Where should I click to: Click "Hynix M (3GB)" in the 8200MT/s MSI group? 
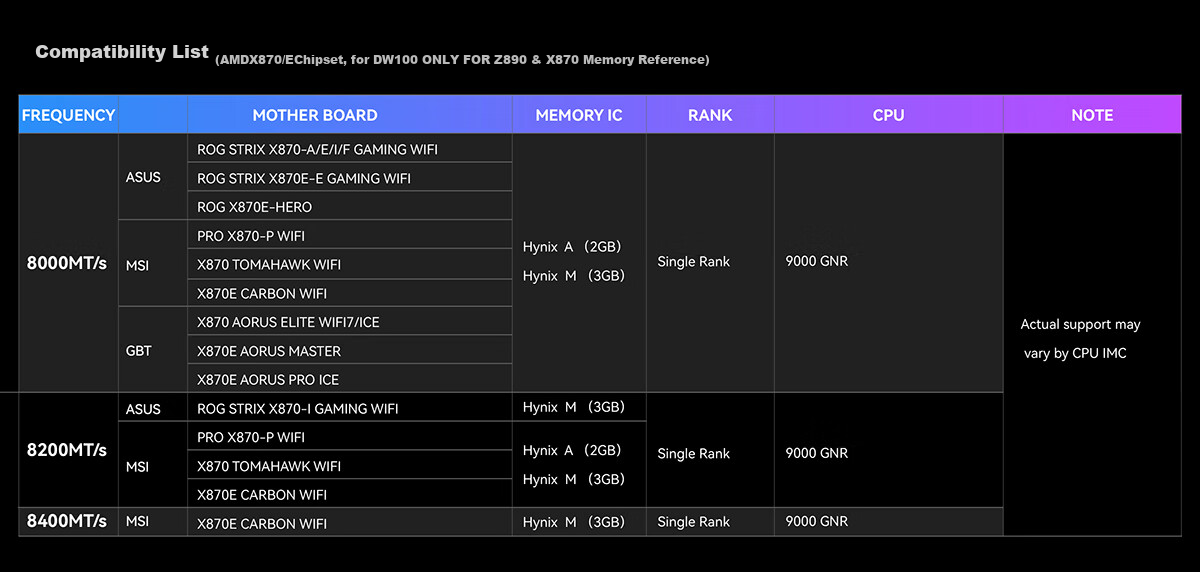tap(573, 479)
